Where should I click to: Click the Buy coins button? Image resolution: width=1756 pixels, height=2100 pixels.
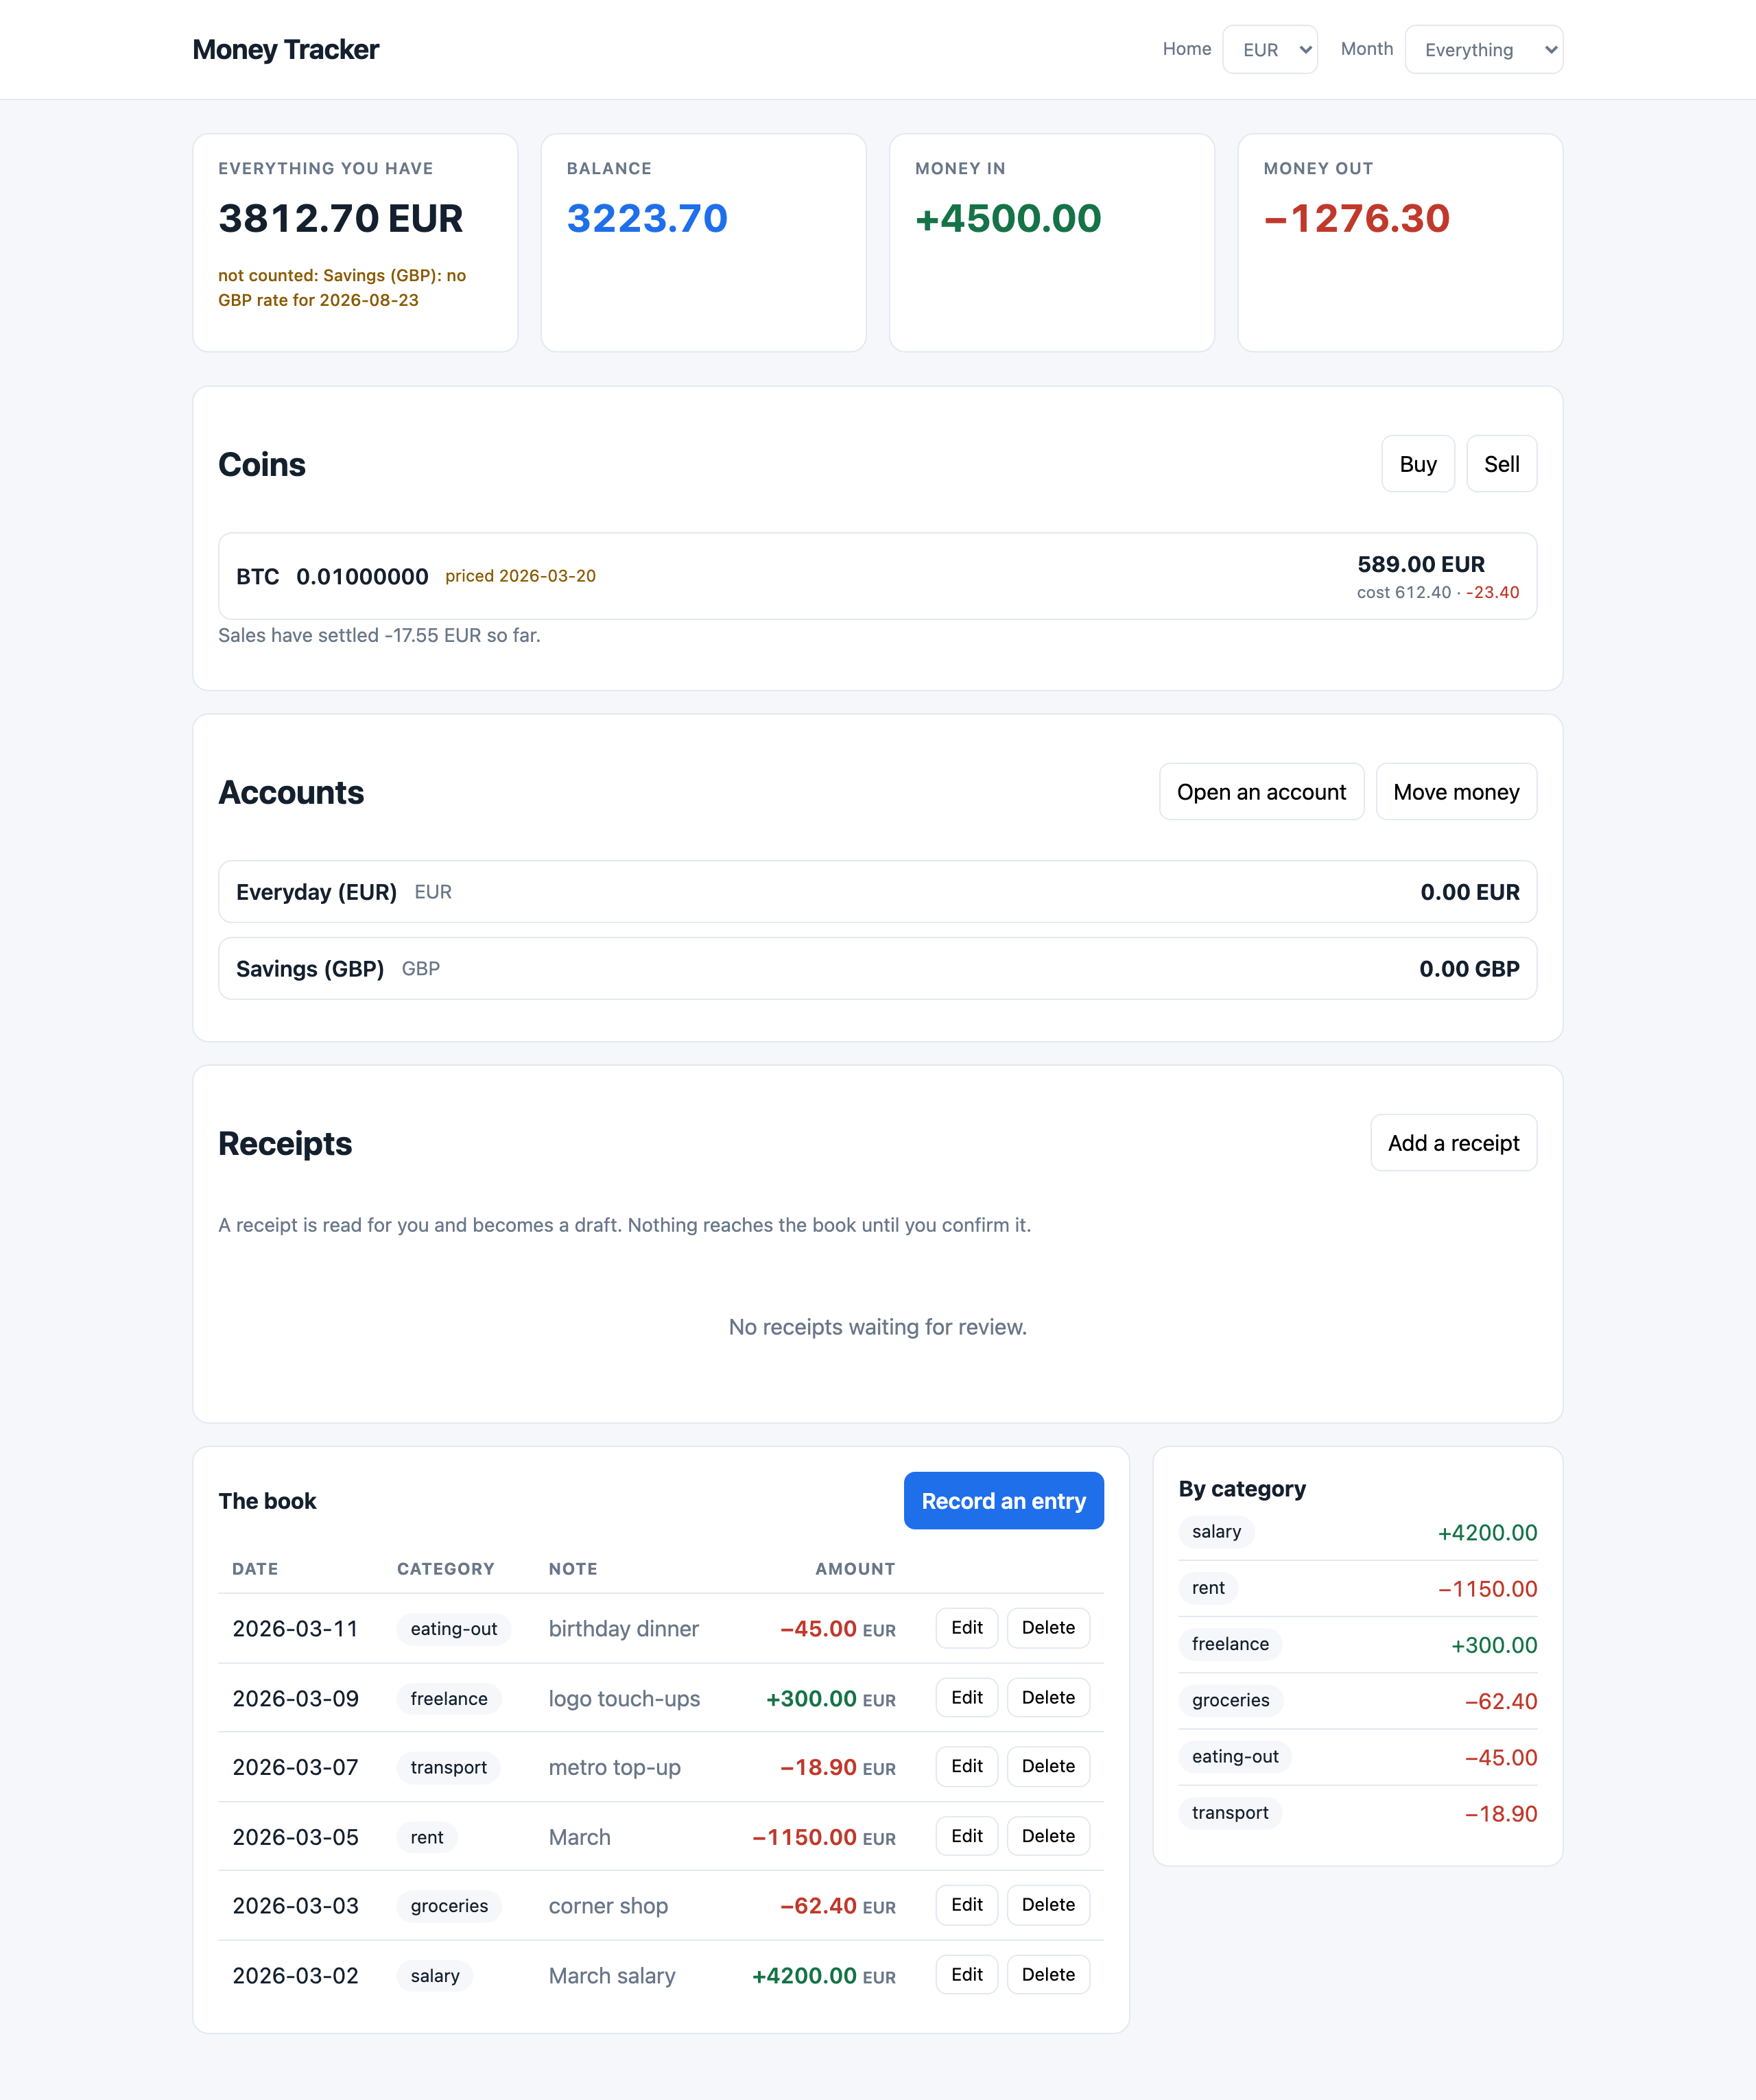[x=1417, y=464]
